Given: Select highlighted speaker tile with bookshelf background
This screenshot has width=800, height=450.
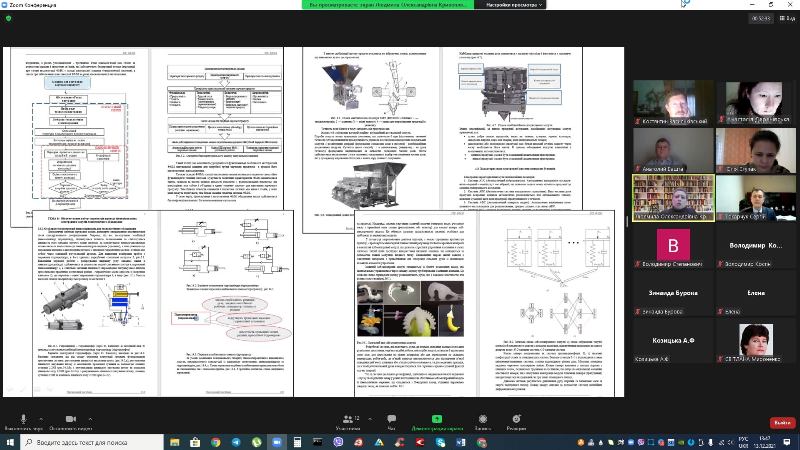Looking at the screenshot, I should point(673,198).
